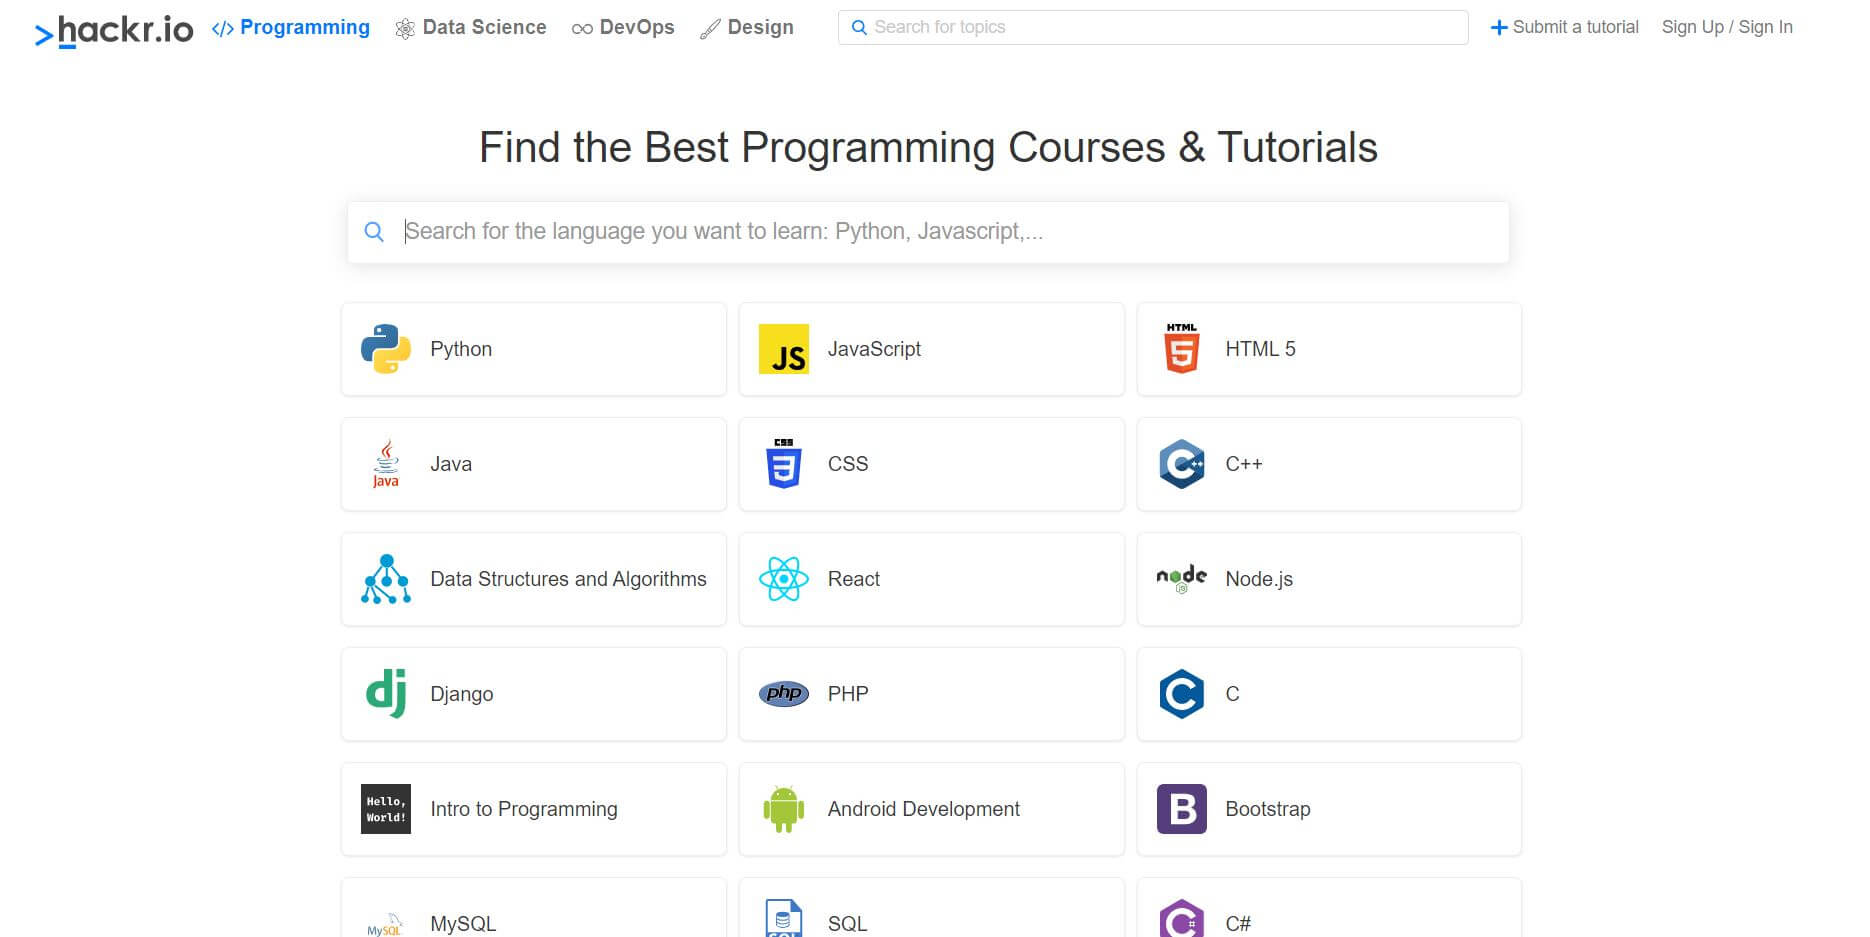Open the Data Science menu
Viewport: 1870px width, 937px height.
[470, 28]
